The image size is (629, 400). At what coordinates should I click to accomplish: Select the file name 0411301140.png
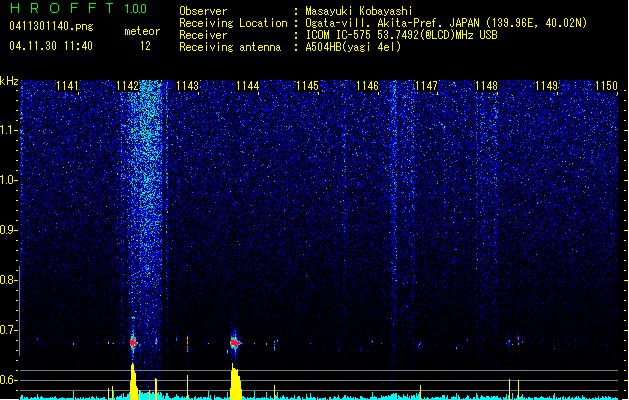51,26
